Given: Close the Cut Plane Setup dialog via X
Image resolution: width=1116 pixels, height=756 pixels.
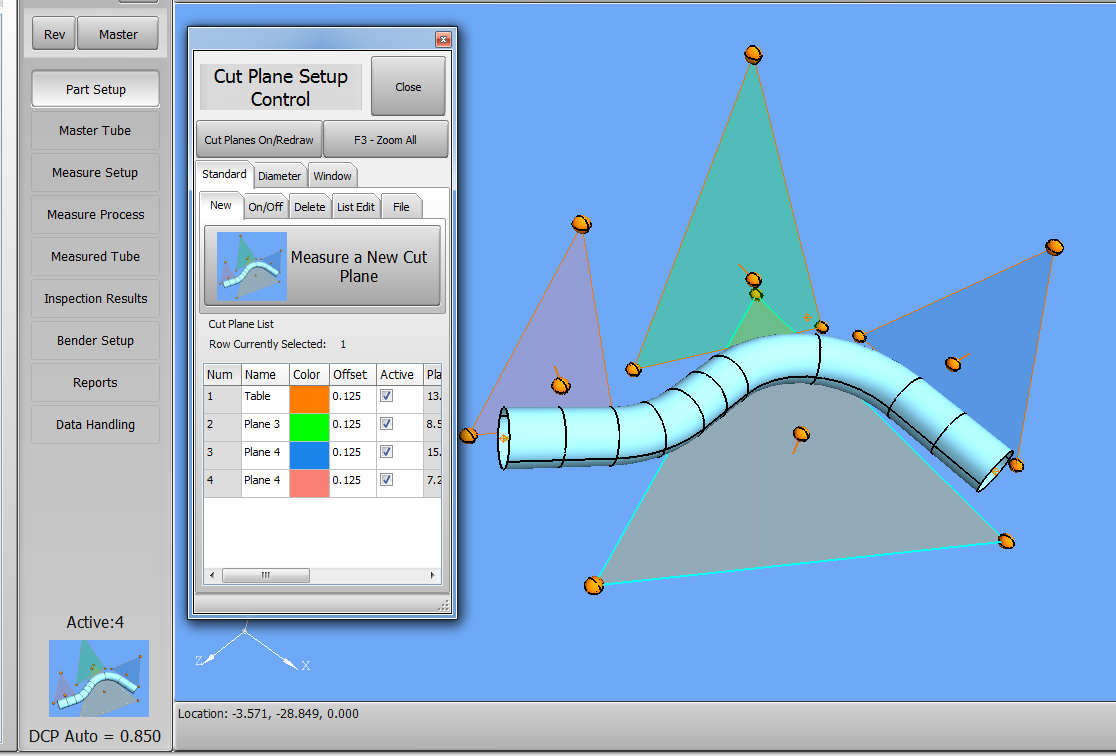Looking at the screenshot, I should [x=443, y=40].
